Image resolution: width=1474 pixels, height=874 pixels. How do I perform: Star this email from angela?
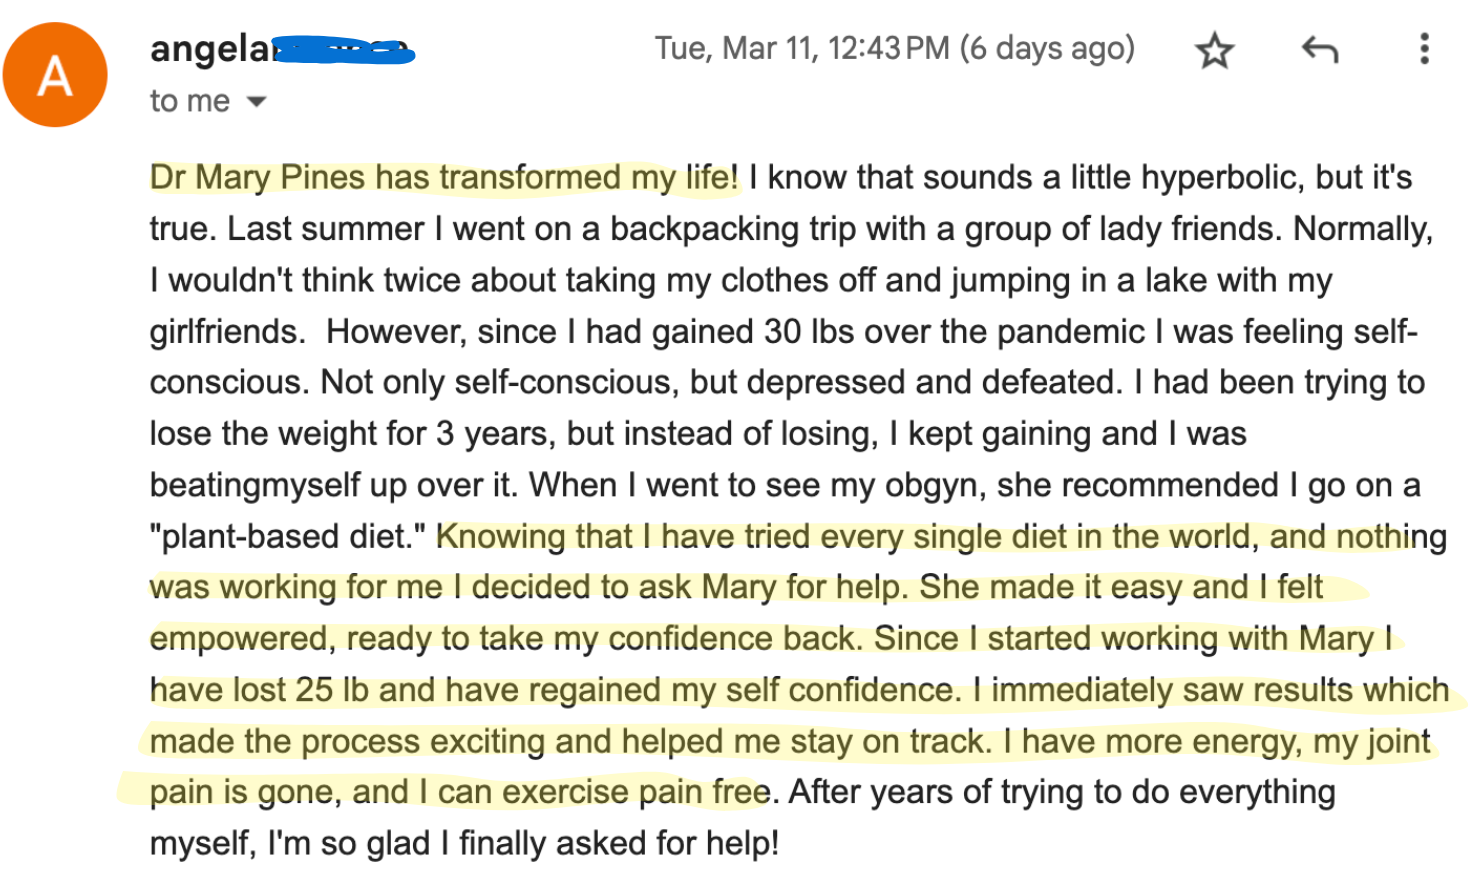[x=1214, y=50]
